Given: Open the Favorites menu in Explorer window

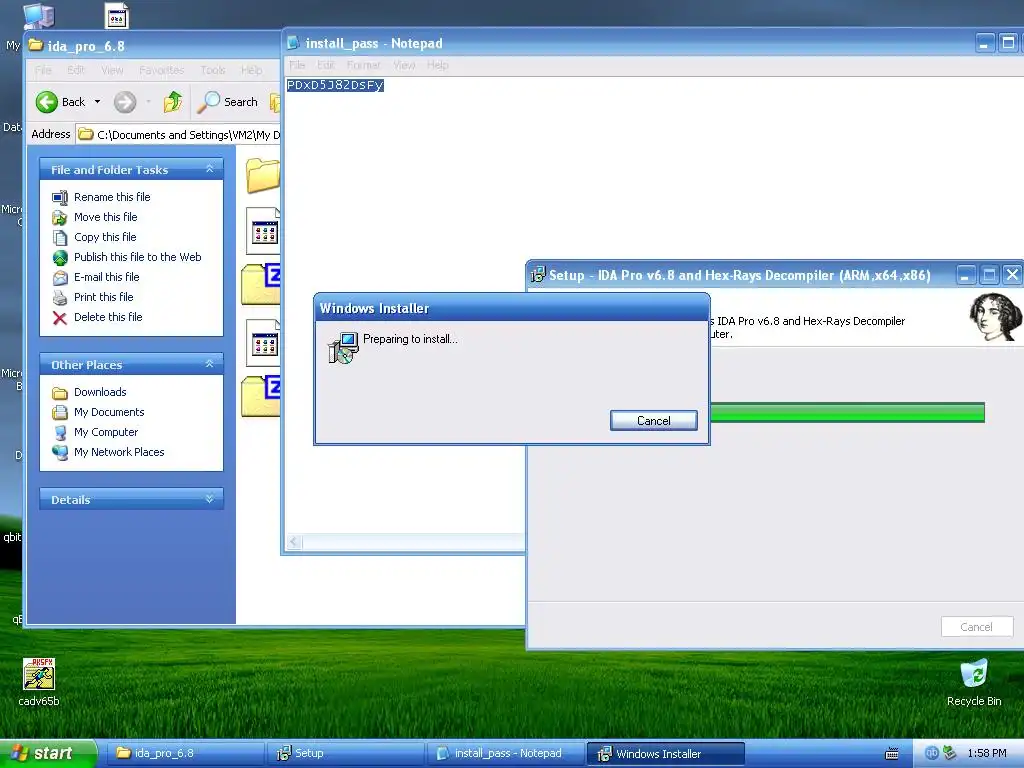Looking at the screenshot, I should point(161,70).
